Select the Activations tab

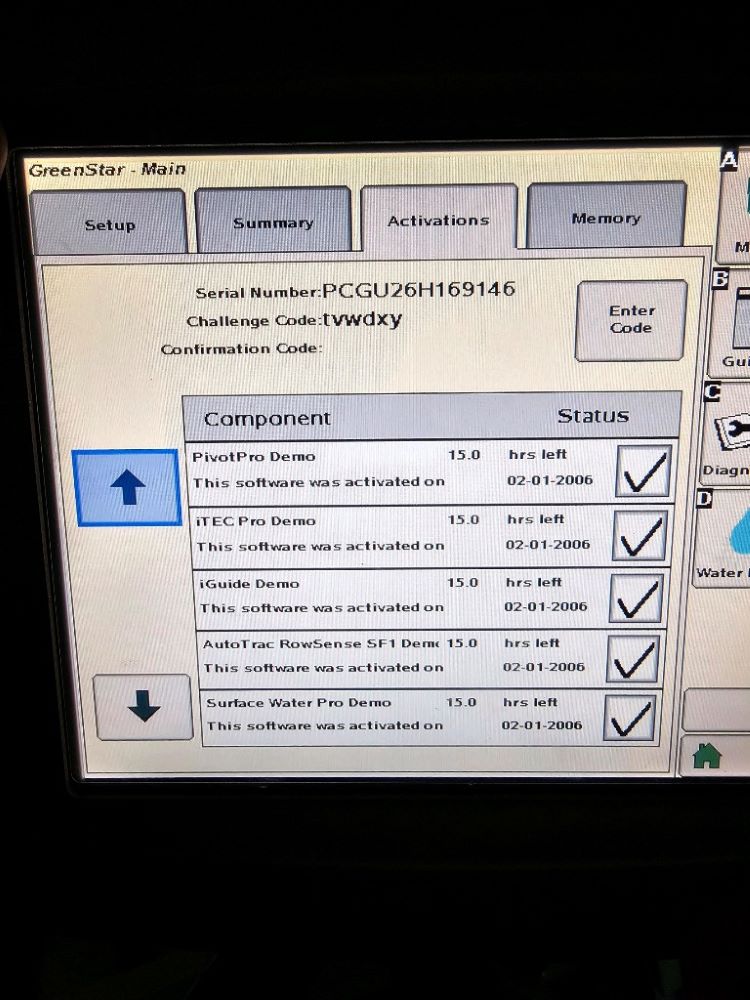(439, 219)
